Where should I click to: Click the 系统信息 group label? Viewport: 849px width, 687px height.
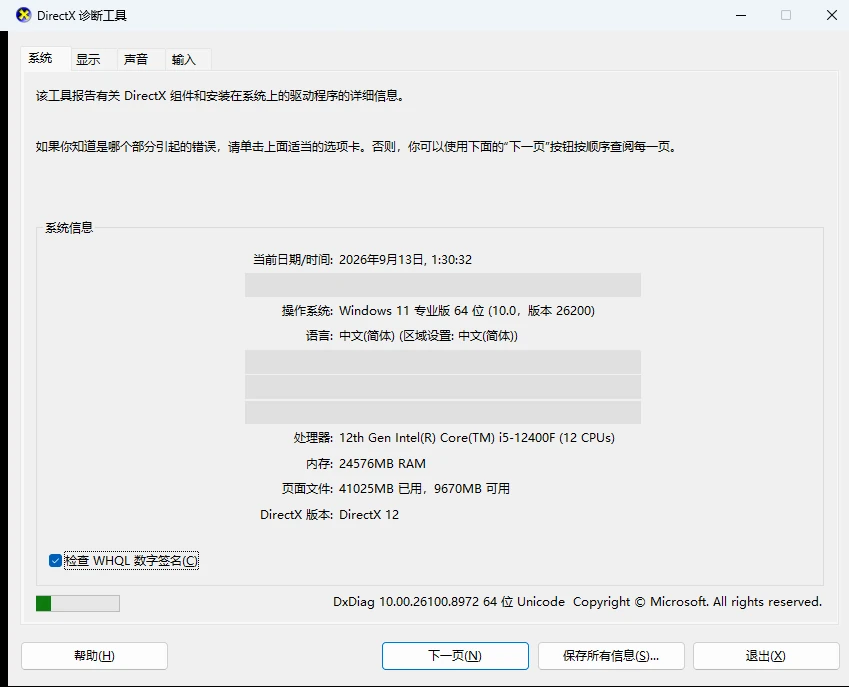coord(69,228)
